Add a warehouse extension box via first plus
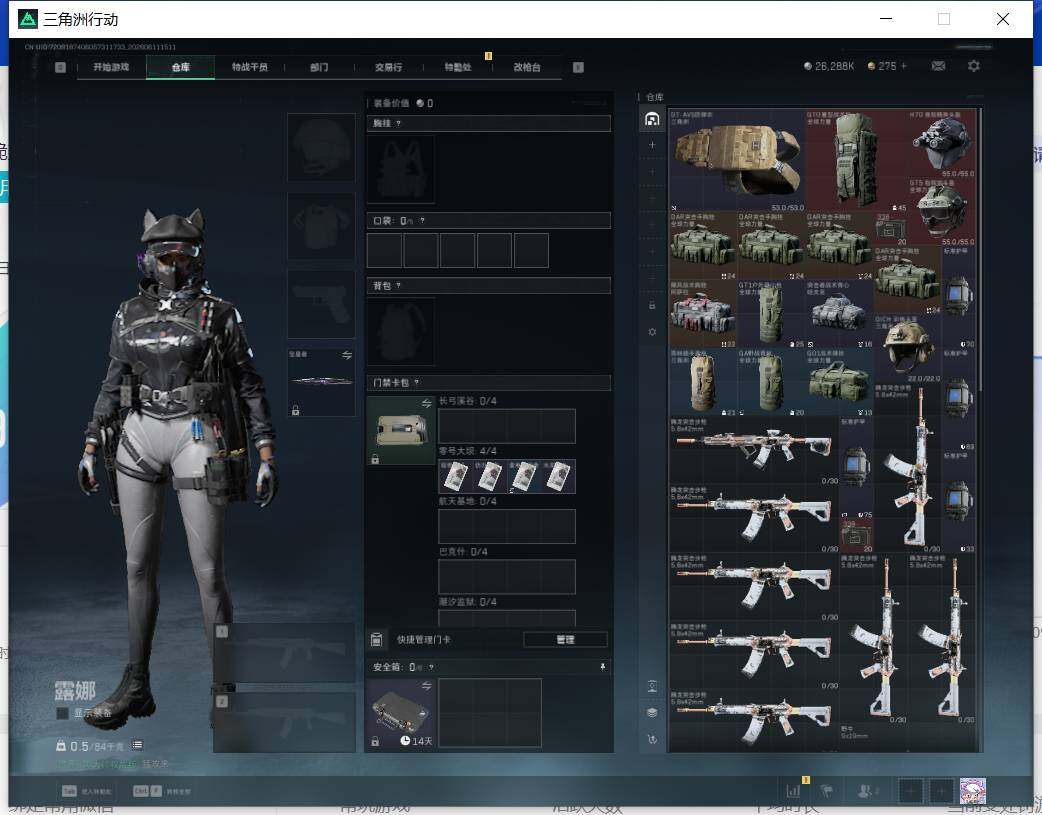 pos(652,145)
